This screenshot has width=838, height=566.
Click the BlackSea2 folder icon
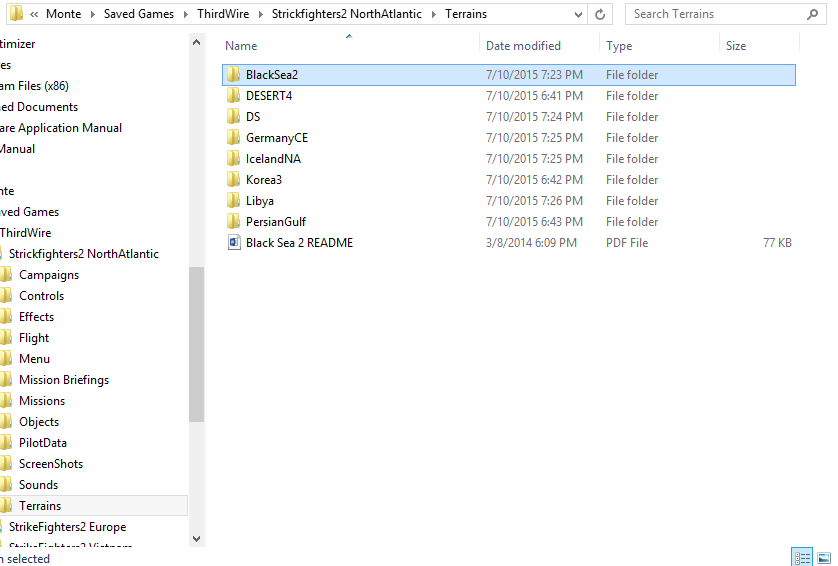click(234, 75)
